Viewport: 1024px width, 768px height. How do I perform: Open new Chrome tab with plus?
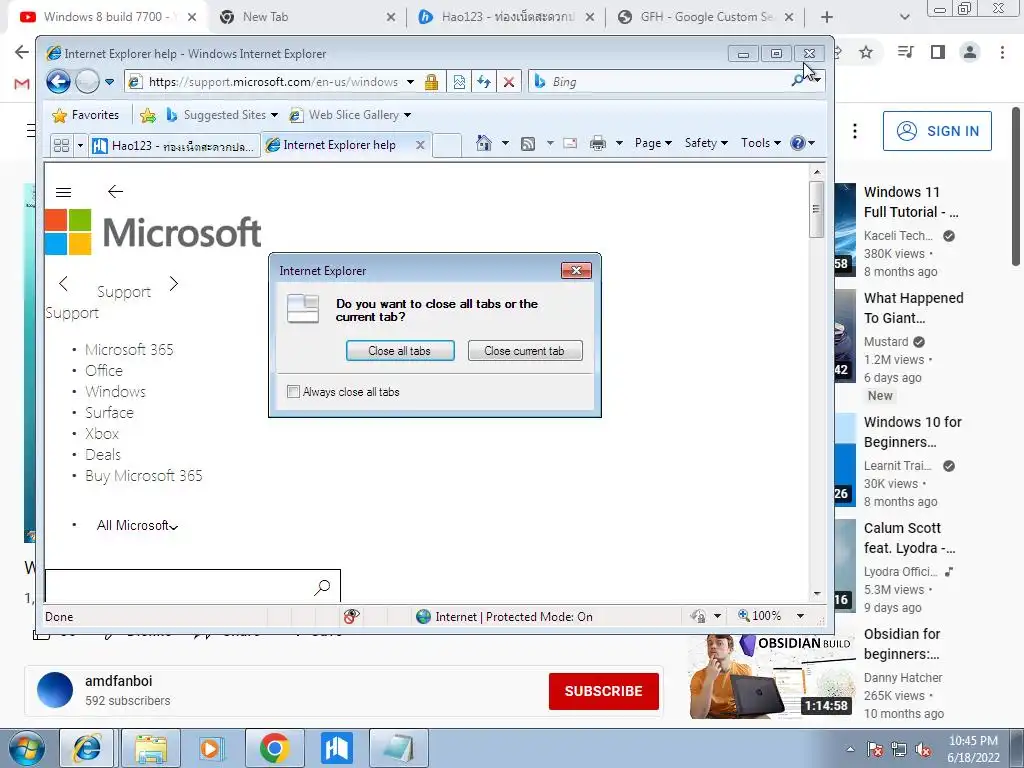[x=827, y=18]
